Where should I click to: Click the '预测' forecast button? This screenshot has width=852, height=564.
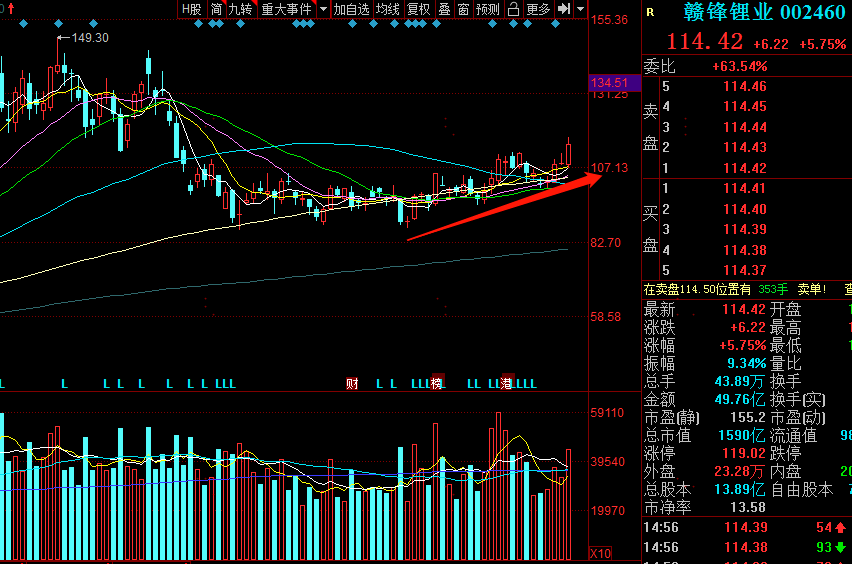(x=488, y=9)
